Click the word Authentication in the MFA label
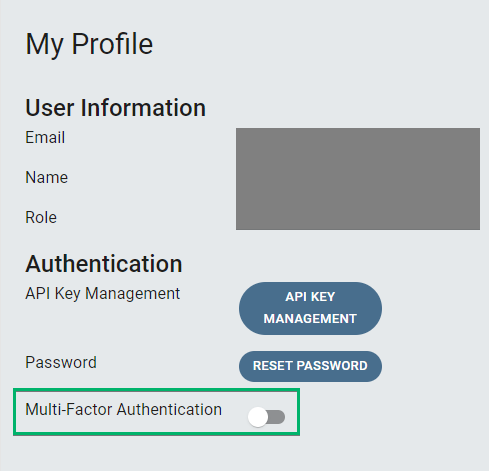The height and width of the screenshot is (471, 489). [x=169, y=409]
